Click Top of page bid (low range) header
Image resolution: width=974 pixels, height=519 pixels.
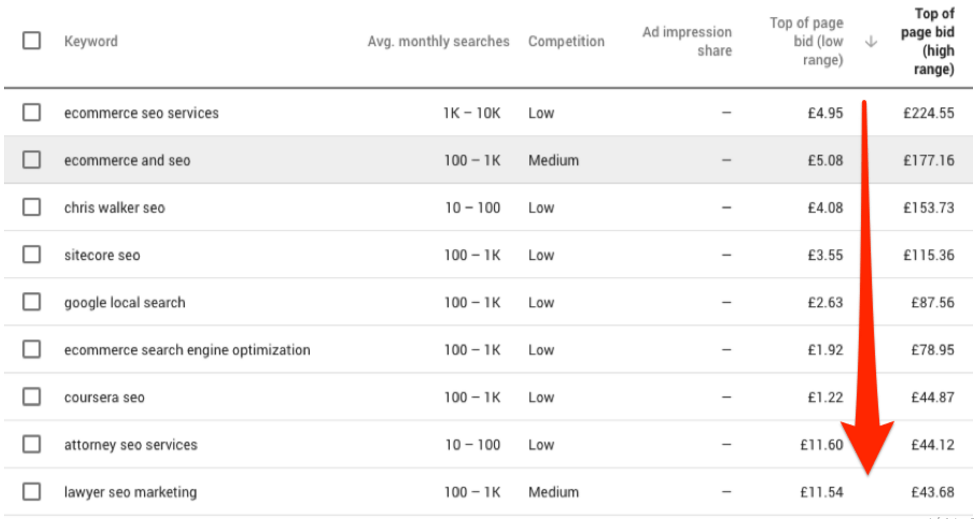pos(806,41)
